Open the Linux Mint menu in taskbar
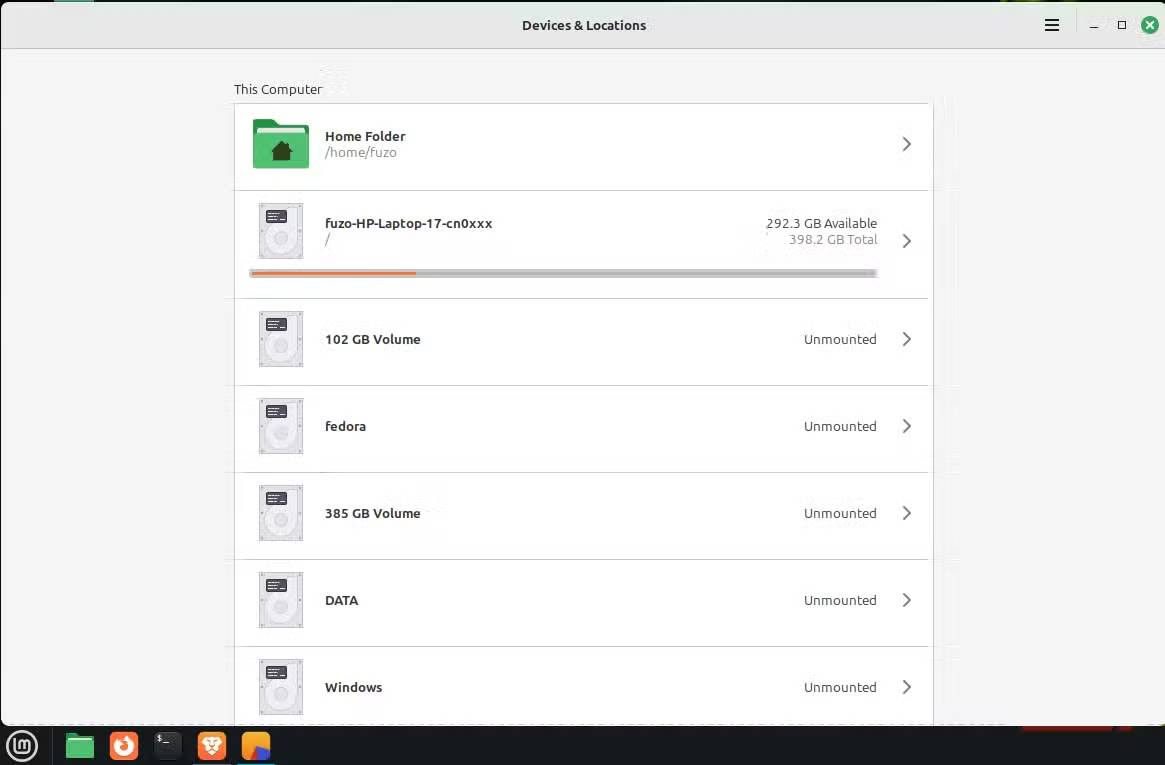 click(x=22, y=745)
